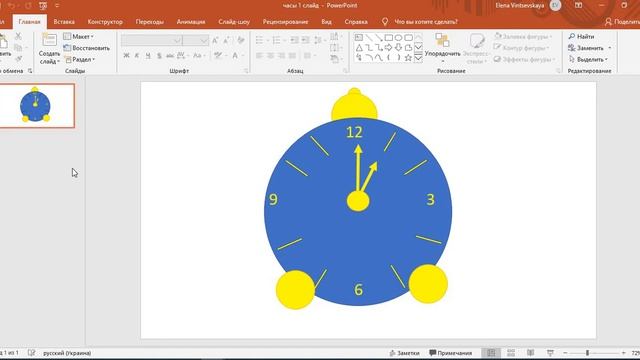
Task: Open Контур фигуры outline dropdown
Action: pyautogui.click(x=521, y=48)
